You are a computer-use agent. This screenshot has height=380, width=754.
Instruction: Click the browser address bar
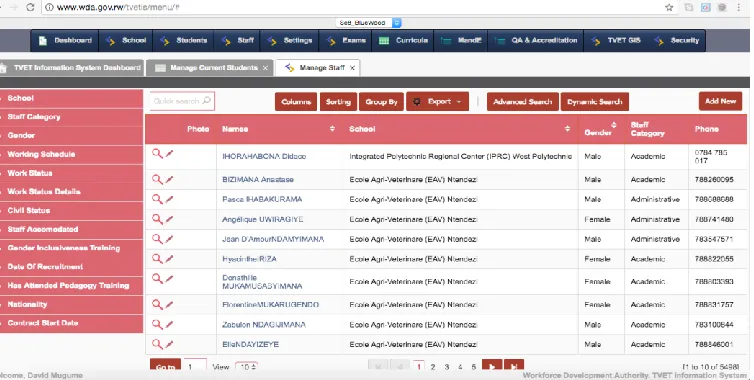click(351, 7)
